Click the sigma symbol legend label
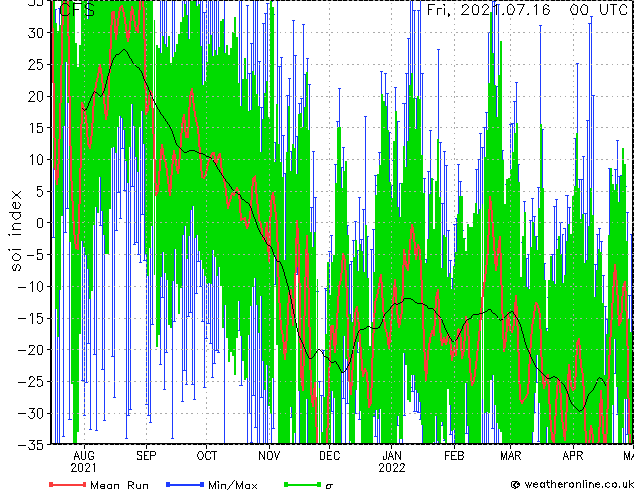634x490 pixels. [329, 486]
